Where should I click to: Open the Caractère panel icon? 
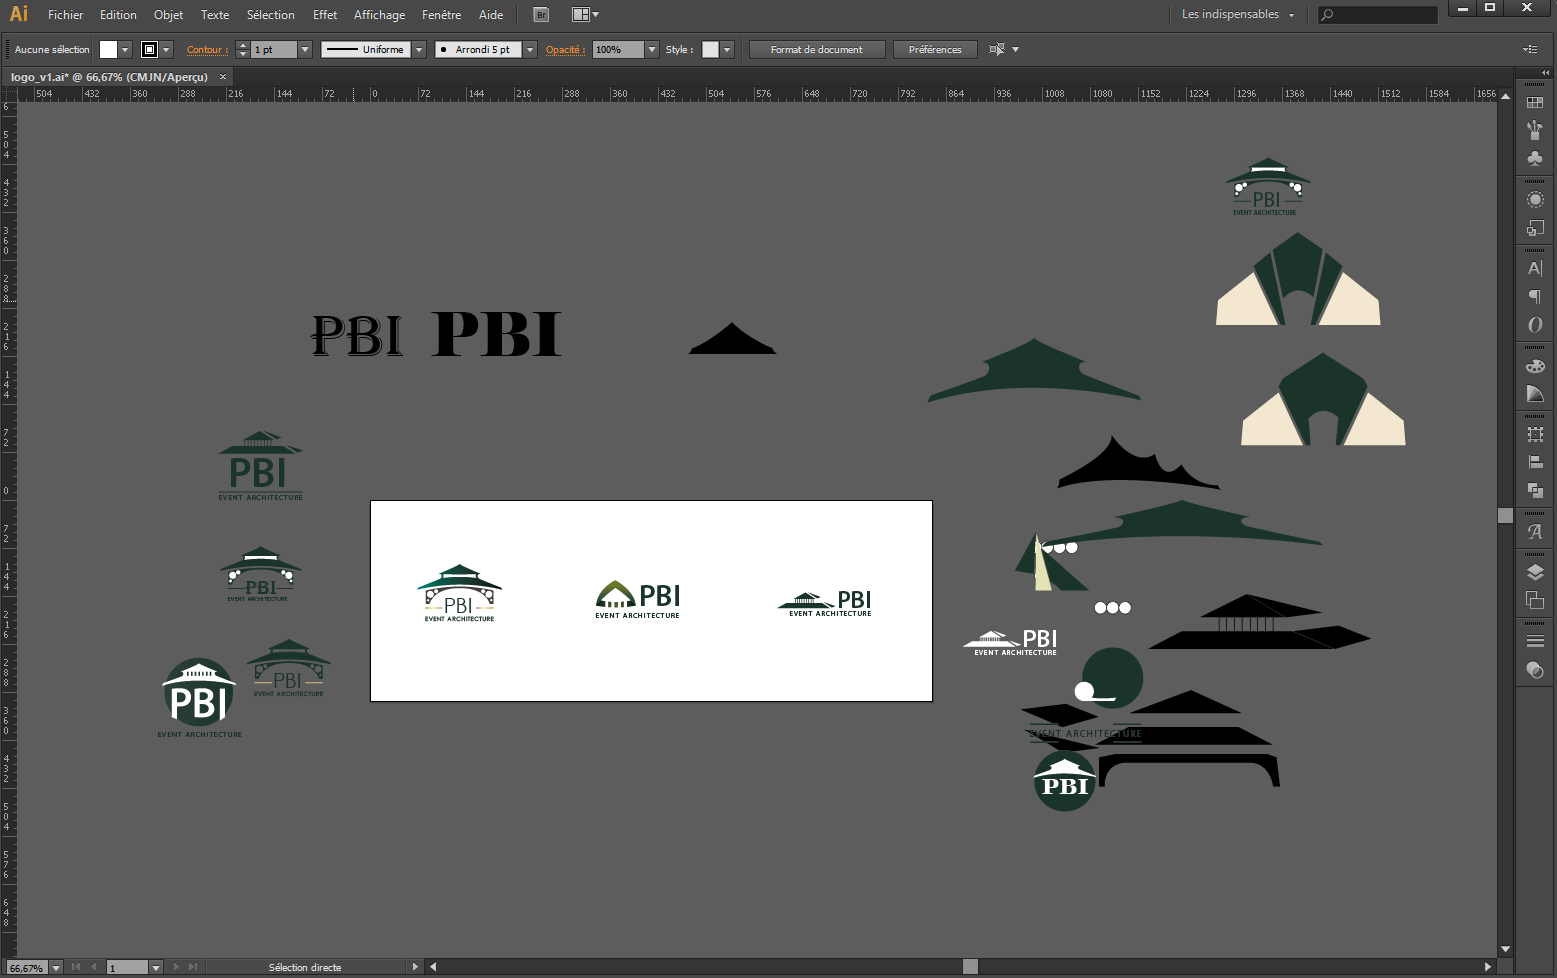pos(1536,266)
